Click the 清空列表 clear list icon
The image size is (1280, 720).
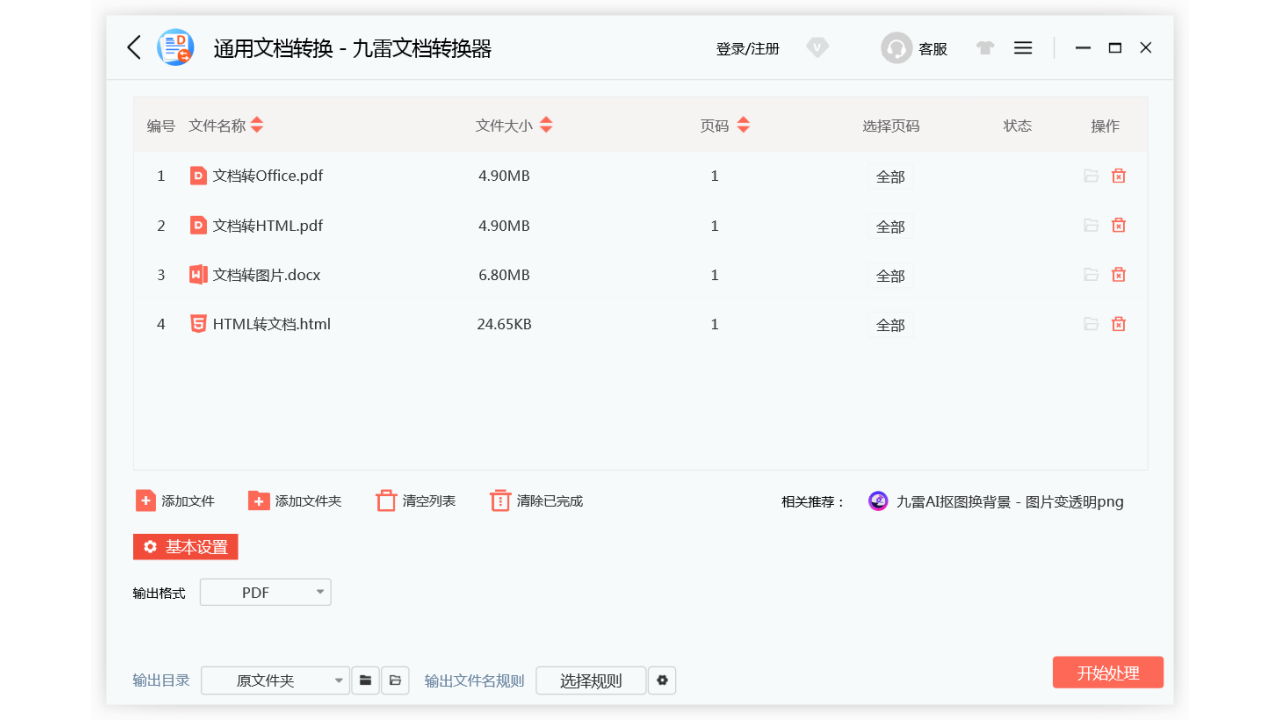pos(386,500)
